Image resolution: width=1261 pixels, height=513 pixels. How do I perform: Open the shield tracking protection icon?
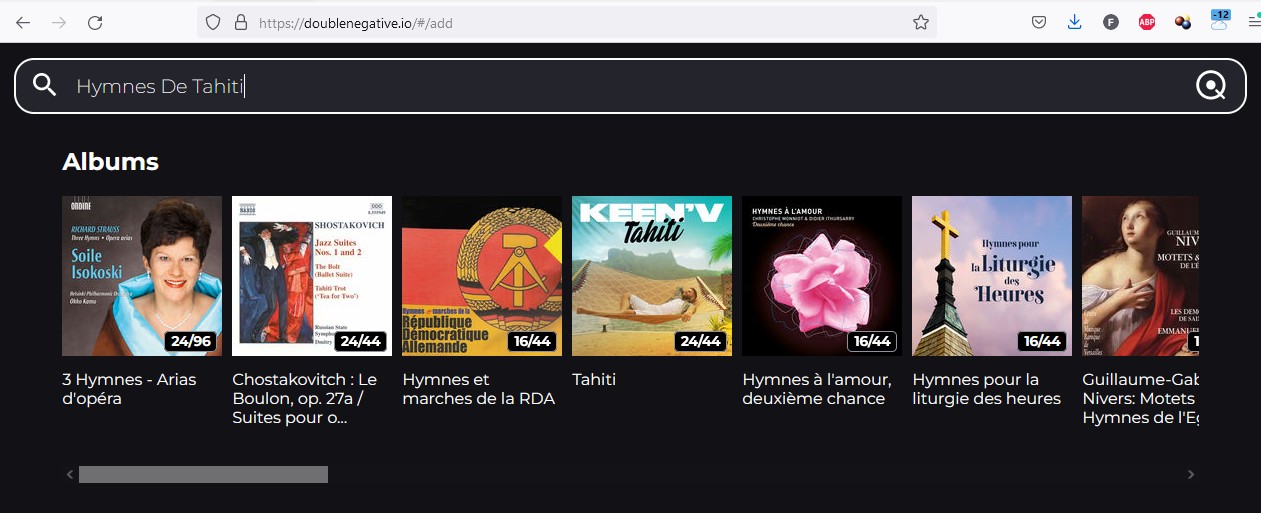[212, 22]
